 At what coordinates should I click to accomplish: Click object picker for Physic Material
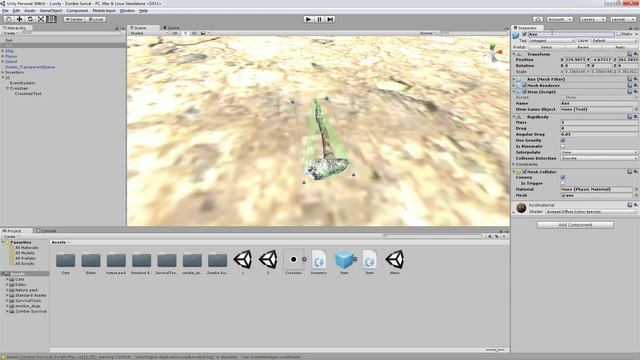pos(636,189)
